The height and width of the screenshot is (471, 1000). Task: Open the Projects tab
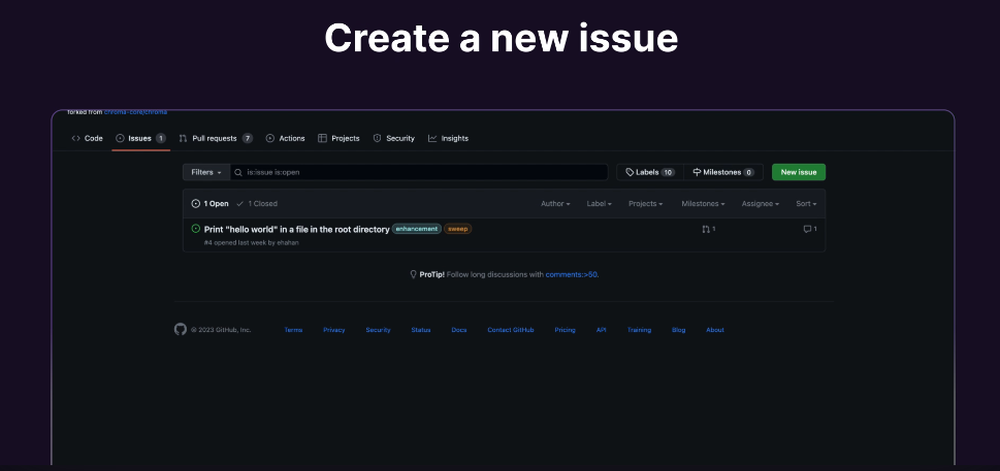click(x=339, y=138)
